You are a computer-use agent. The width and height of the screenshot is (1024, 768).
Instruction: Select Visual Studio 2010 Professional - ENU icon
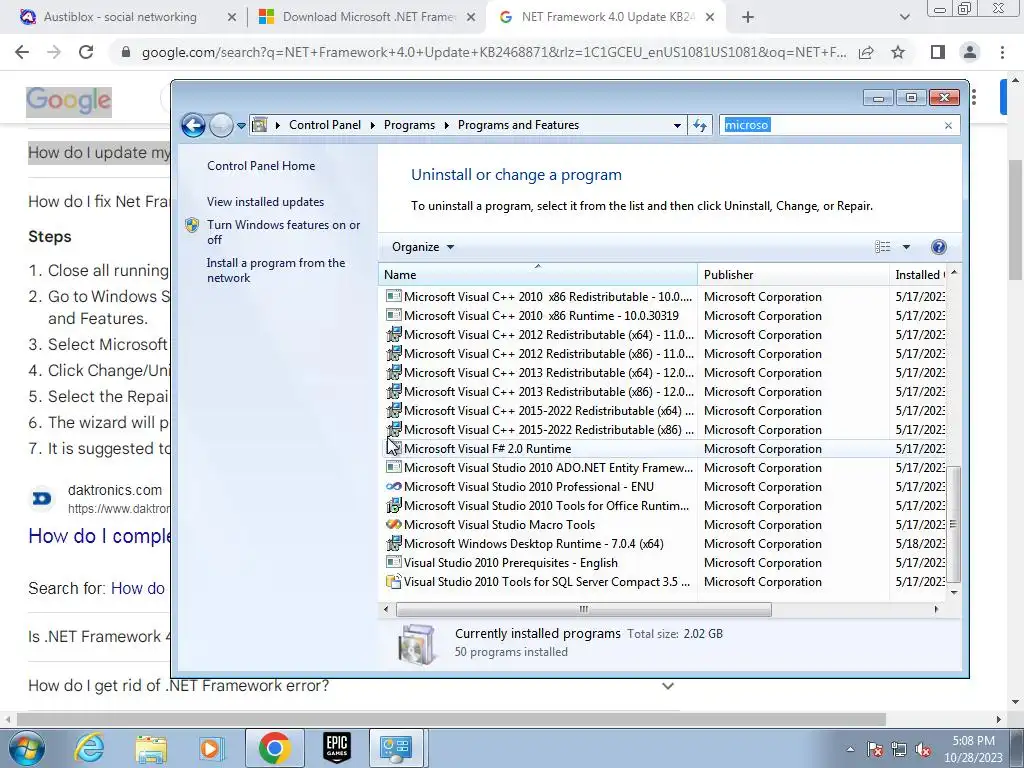(x=394, y=487)
